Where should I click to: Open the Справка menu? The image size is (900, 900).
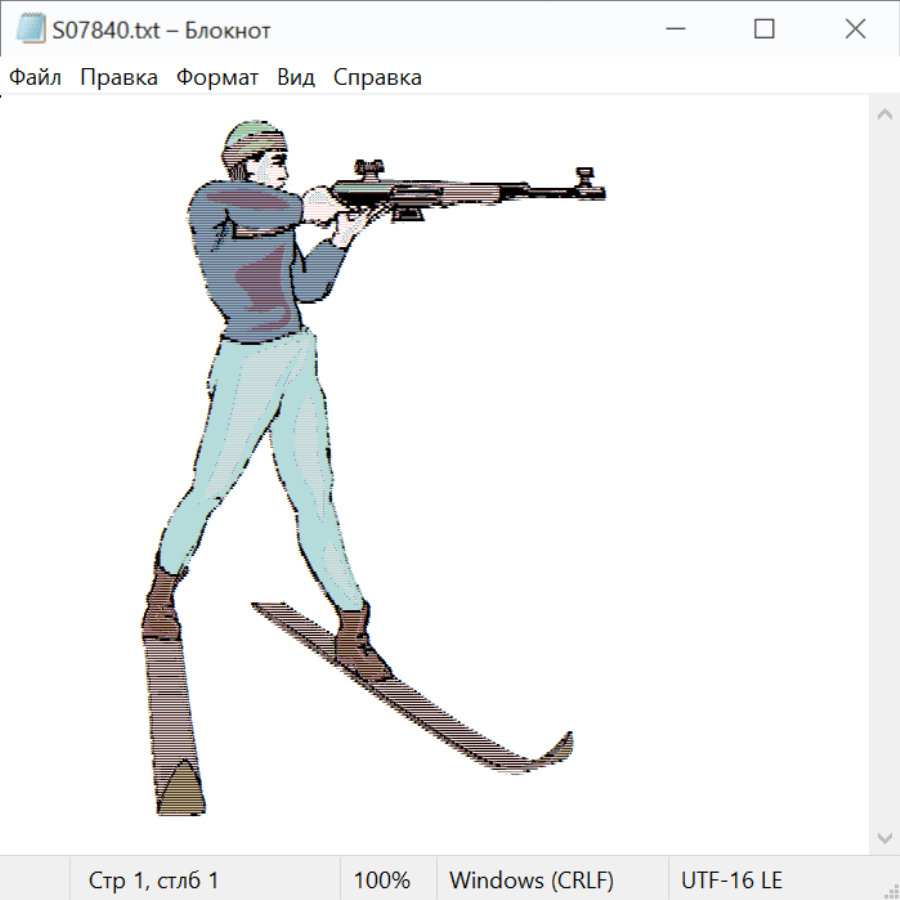[x=377, y=78]
